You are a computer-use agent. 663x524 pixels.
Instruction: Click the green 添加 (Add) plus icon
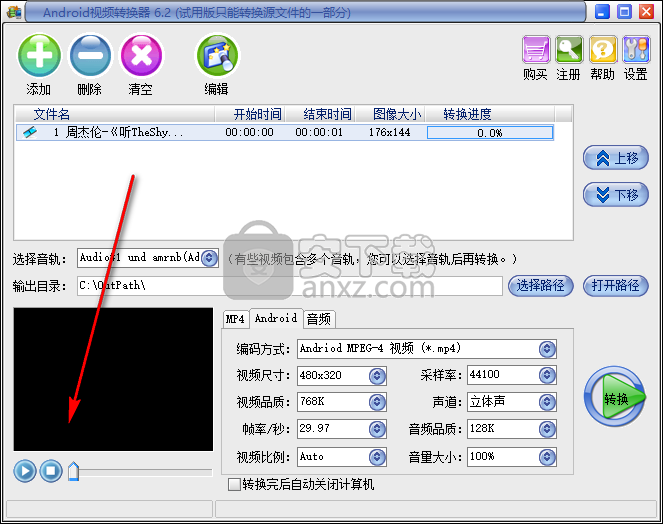[x=39, y=55]
